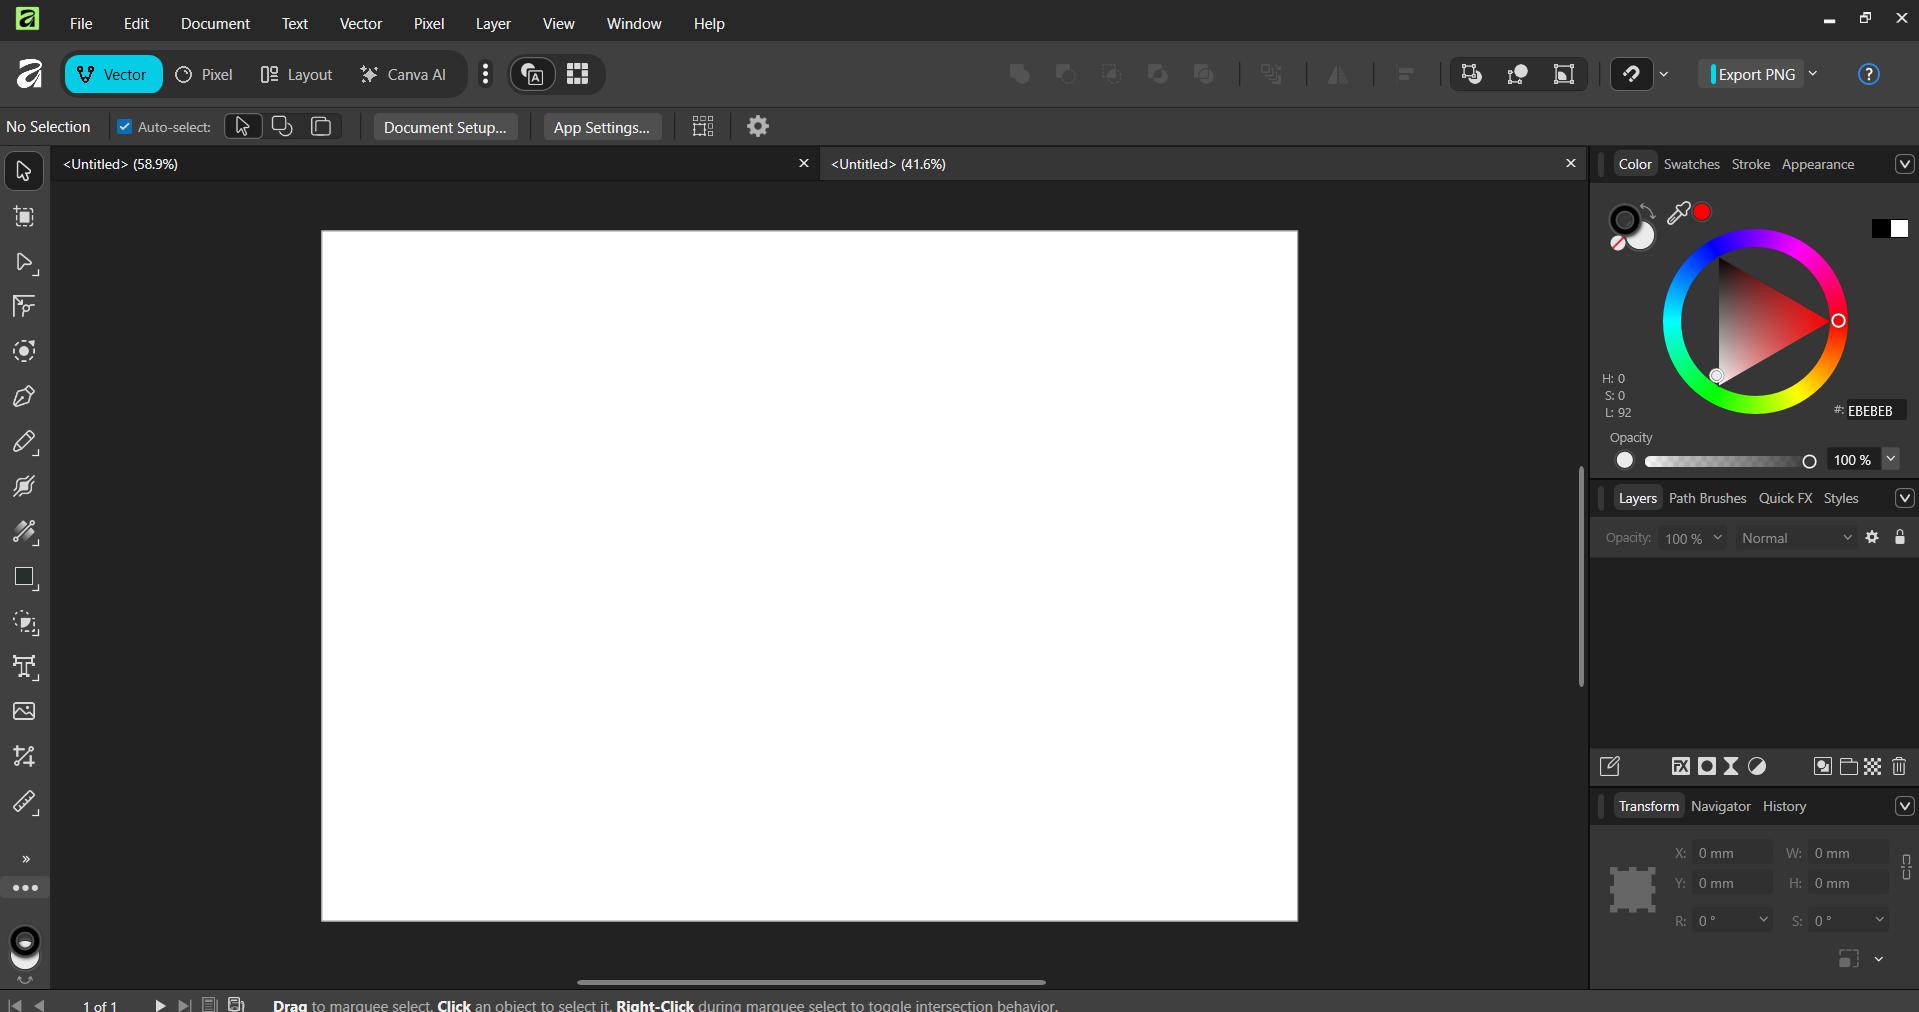Screen dimensions: 1919x1012
Task: Open the Layer menu
Action: [x=492, y=23]
